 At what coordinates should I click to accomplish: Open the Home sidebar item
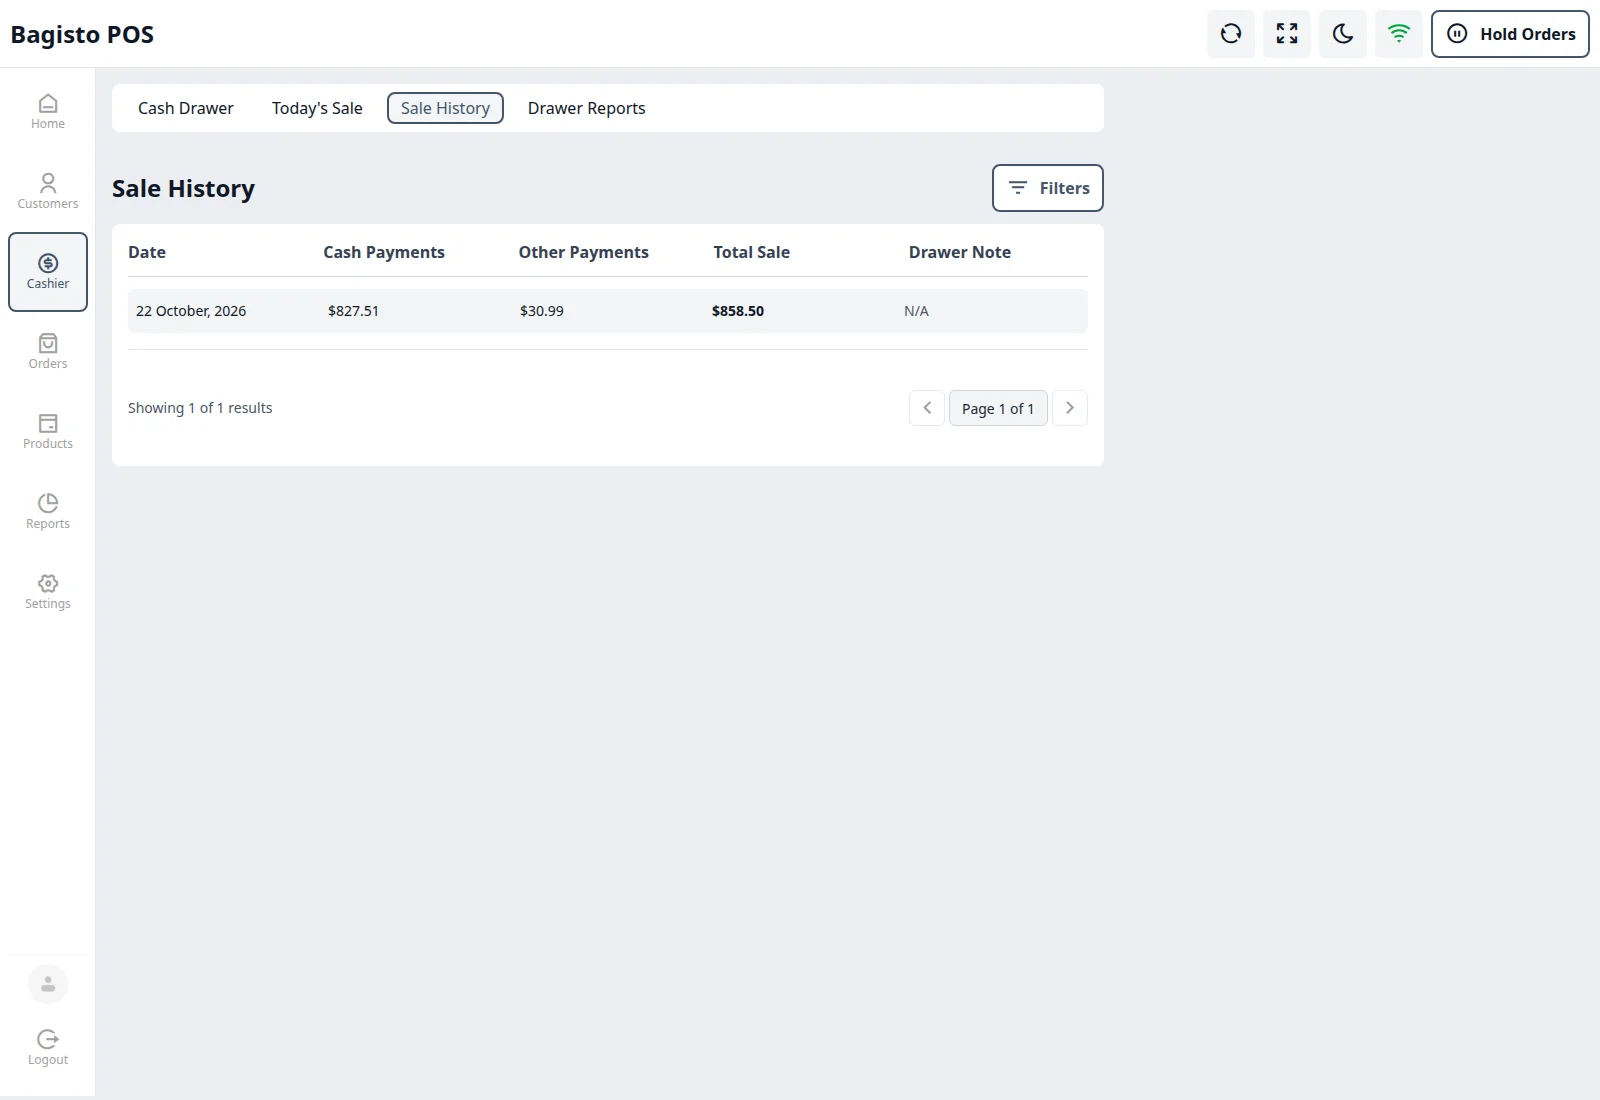pyautogui.click(x=48, y=112)
